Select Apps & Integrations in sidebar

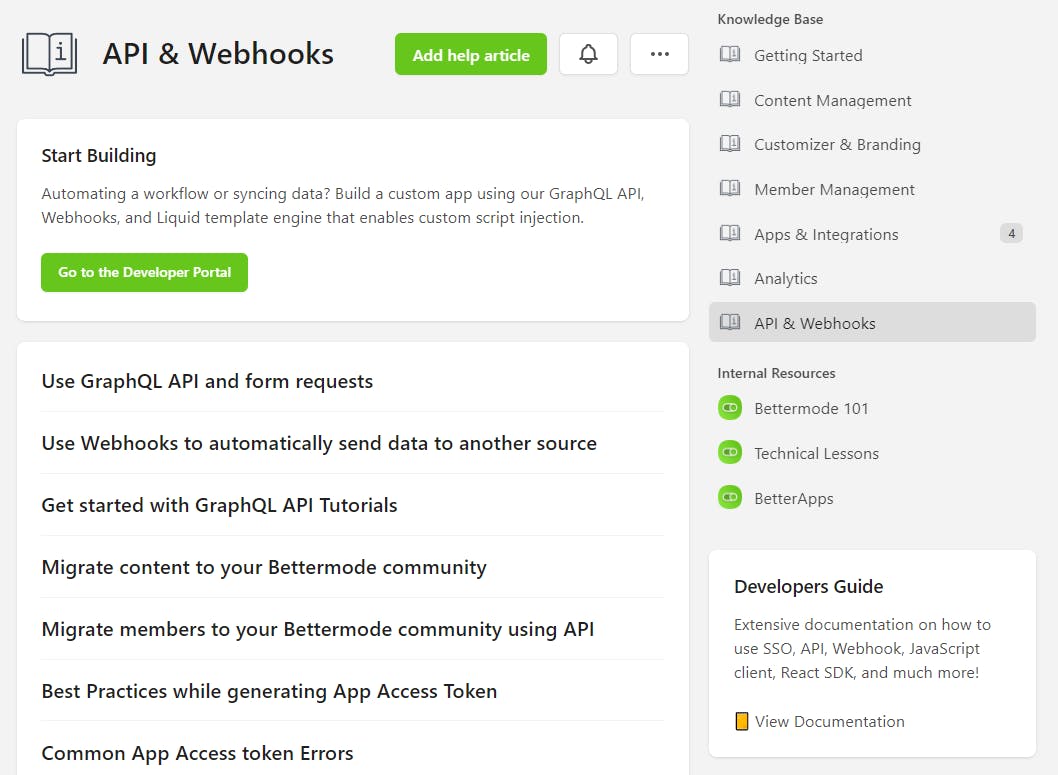pyautogui.click(x=826, y=234)
